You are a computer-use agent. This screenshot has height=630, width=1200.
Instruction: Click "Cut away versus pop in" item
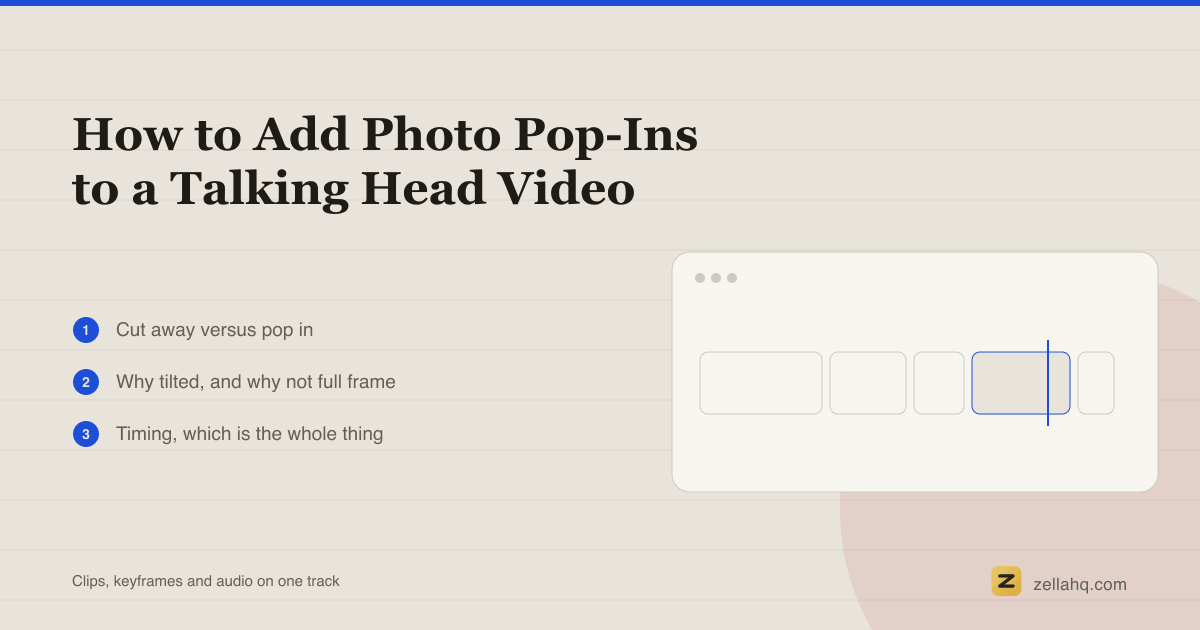click(x=214, y=330)
